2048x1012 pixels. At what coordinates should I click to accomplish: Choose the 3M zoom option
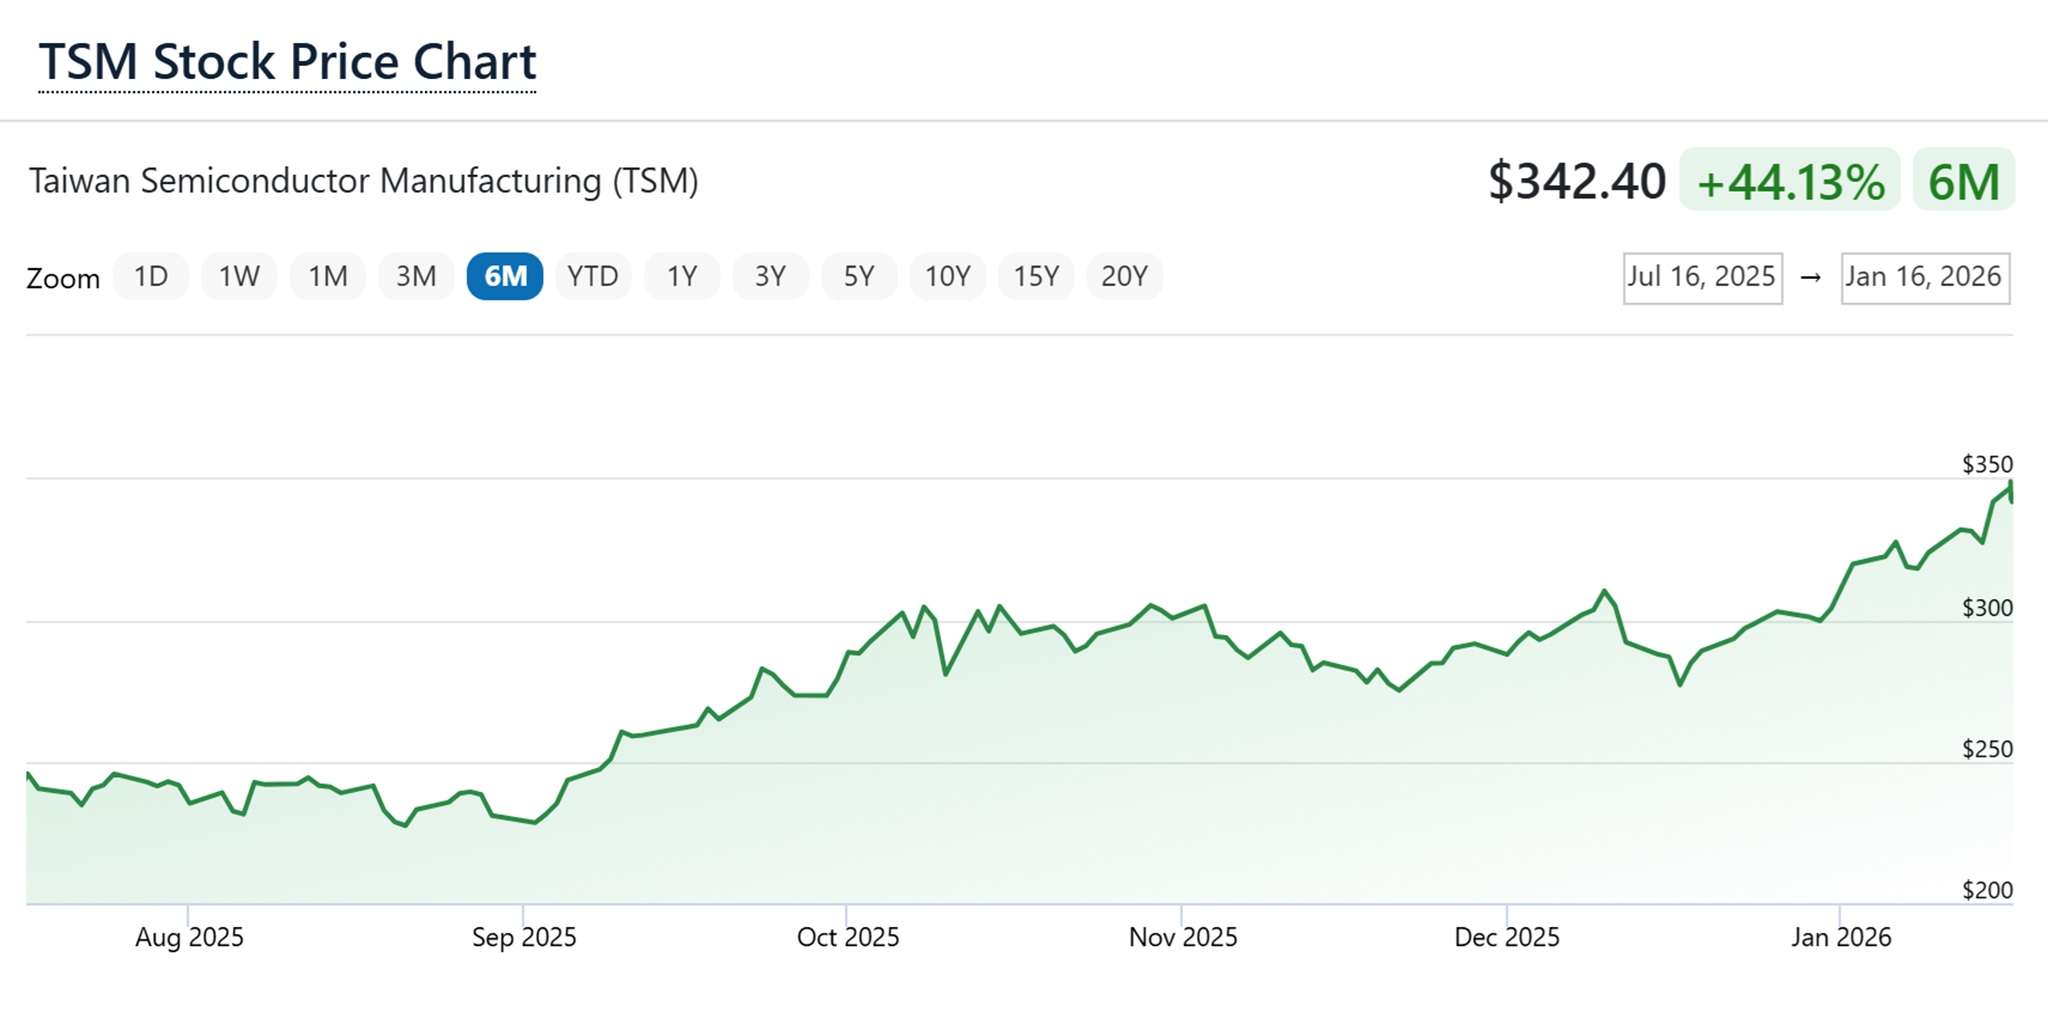click(416, 277)
